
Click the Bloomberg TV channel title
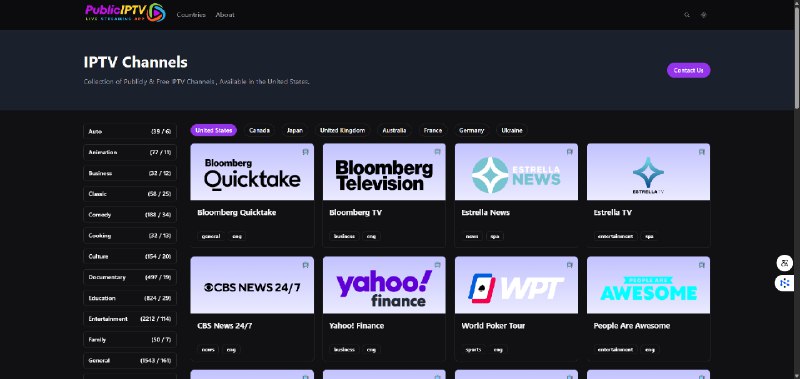point(356,213)
